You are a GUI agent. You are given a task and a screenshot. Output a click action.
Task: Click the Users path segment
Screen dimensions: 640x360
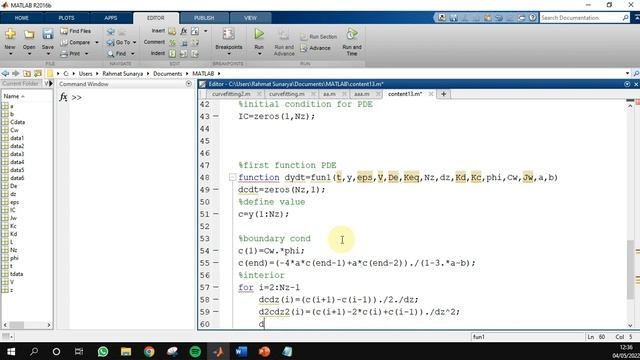(x=85, y=73)
